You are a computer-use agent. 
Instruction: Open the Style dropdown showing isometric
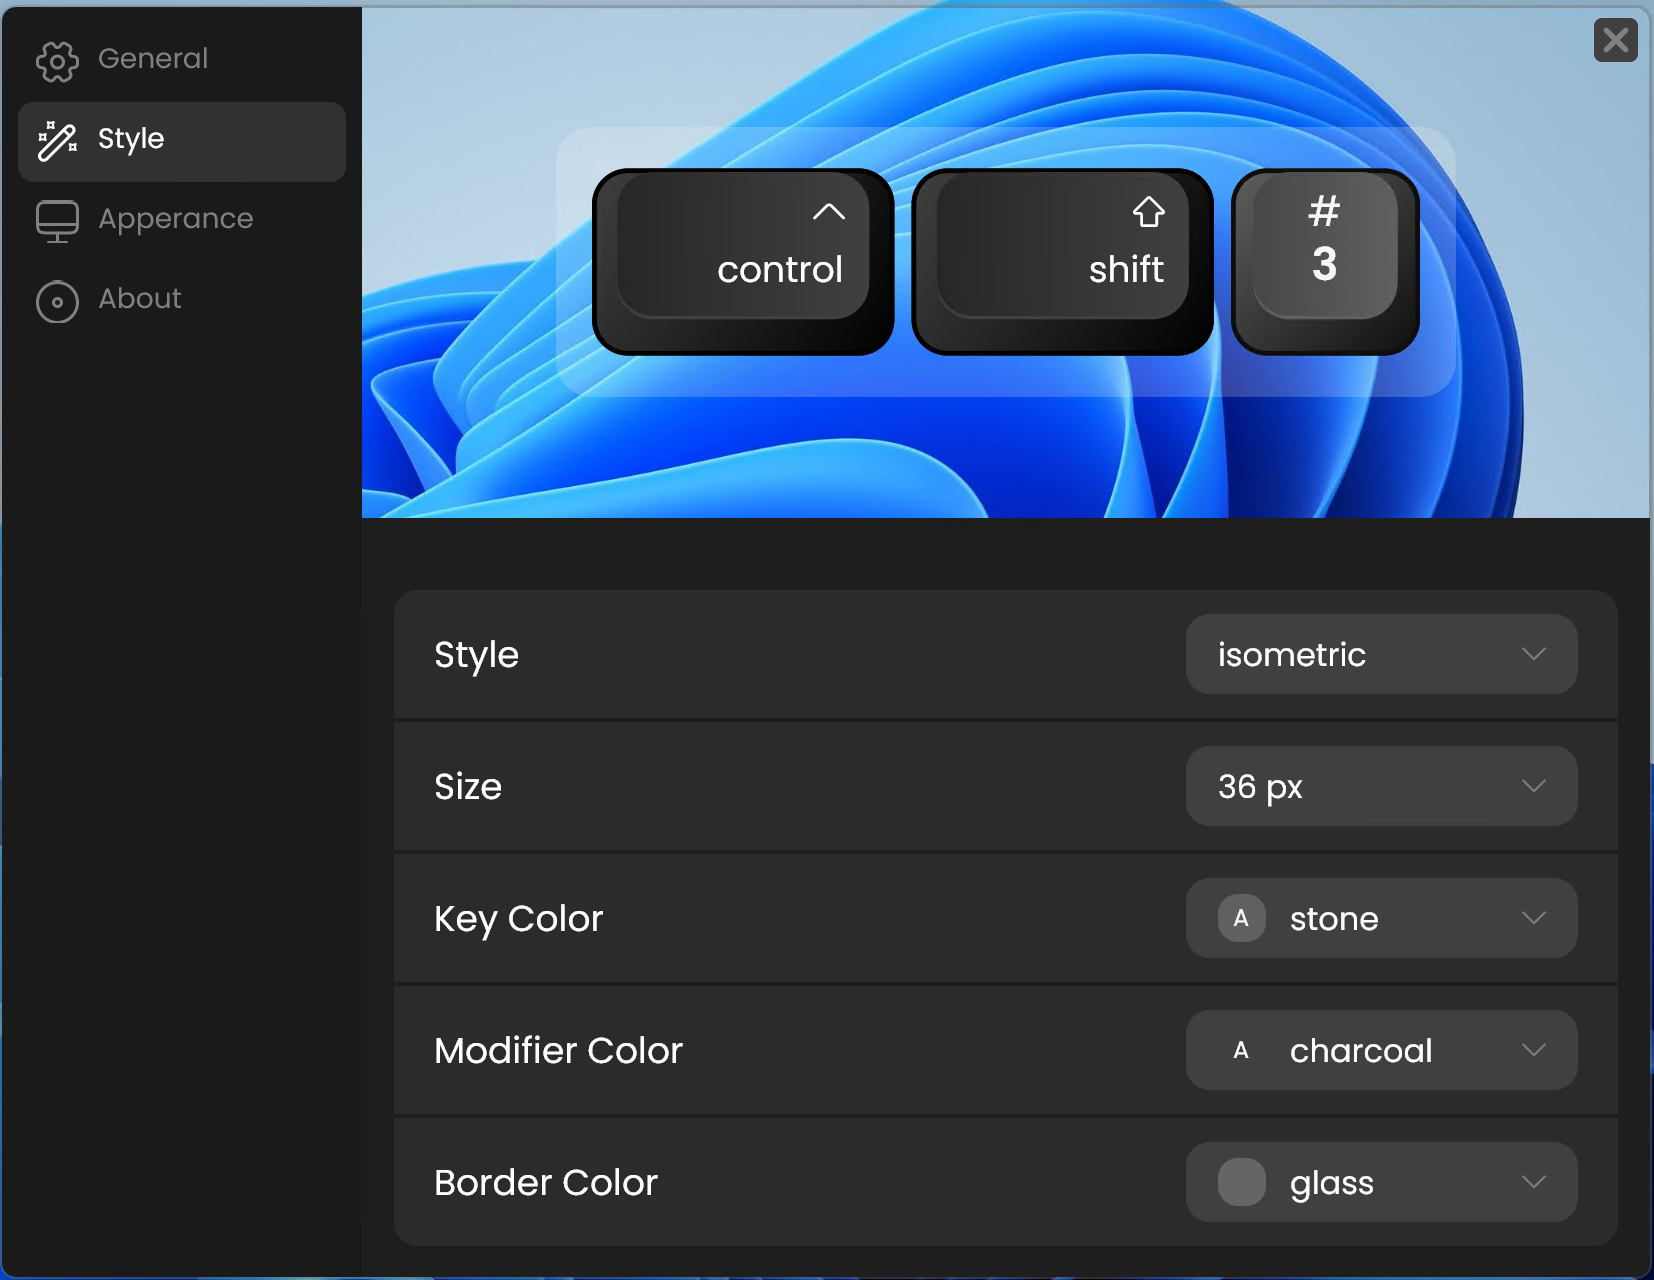1381,654
